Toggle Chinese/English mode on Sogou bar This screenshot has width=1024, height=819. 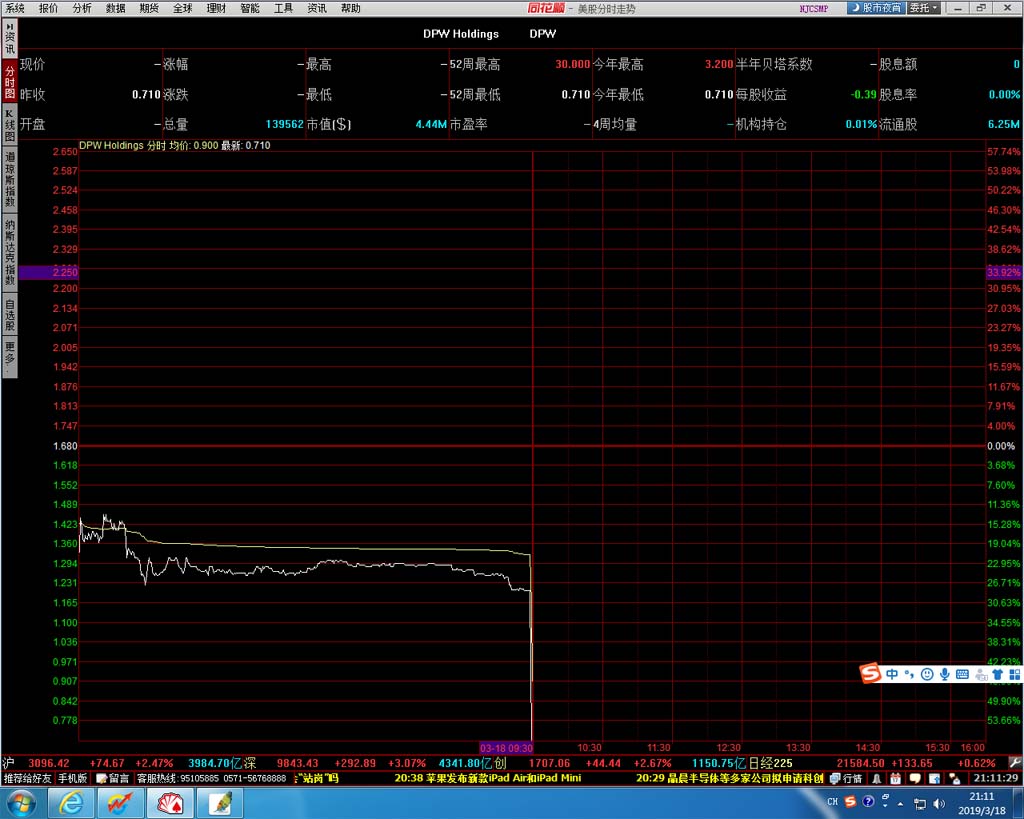click(891, 674)
